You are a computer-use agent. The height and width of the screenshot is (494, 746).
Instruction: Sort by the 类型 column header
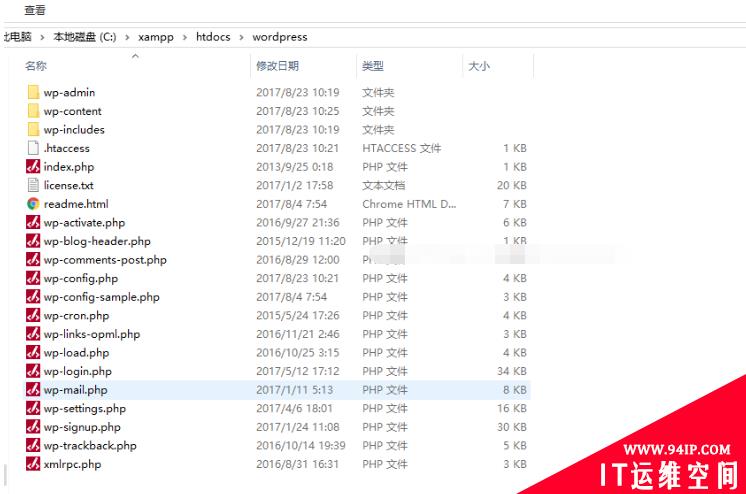tap(373, 66)
